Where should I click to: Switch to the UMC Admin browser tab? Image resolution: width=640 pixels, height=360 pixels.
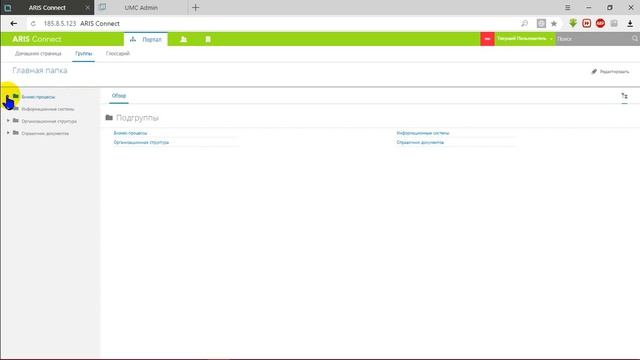(141, 7)
